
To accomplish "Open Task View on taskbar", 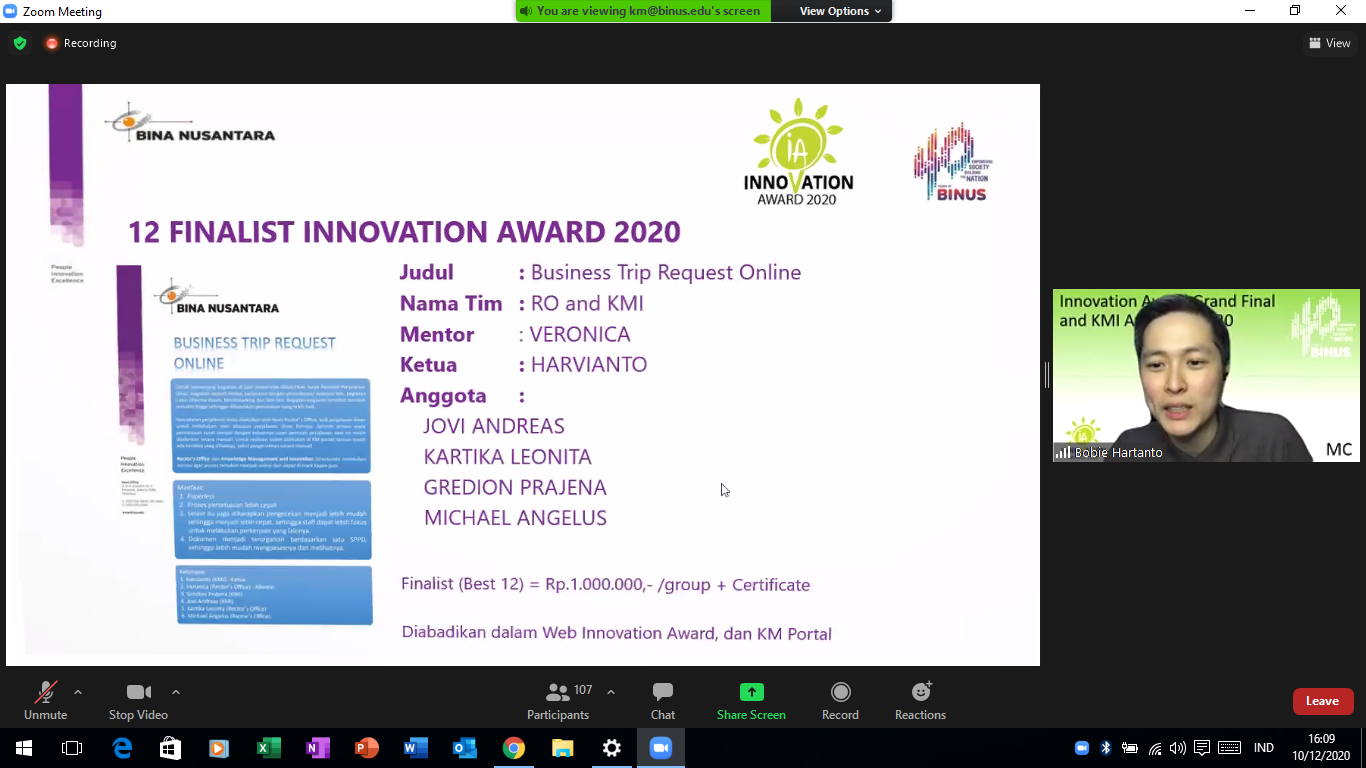I will tap(72, 748).
